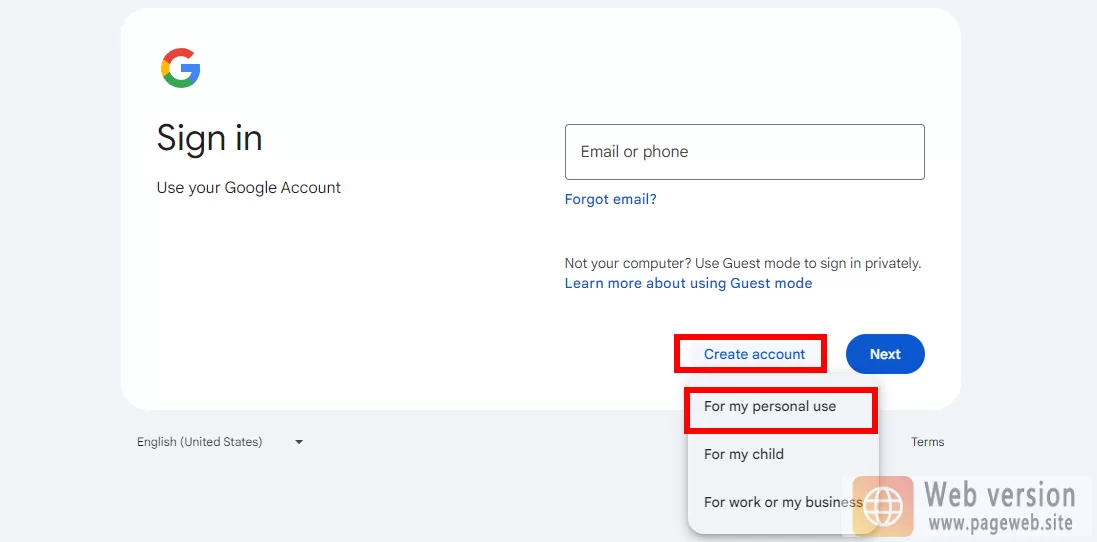Focus the Email or phone field

[x=744, y=152]
